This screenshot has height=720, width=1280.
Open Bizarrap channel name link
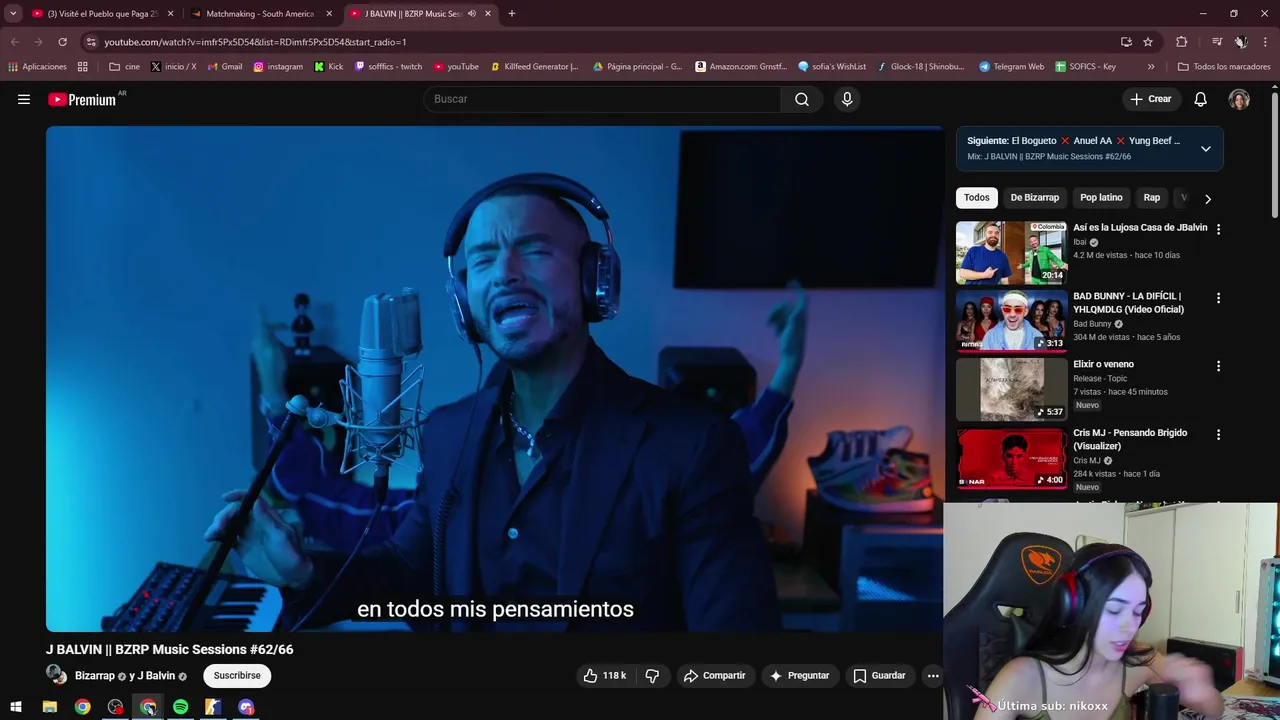coord(95,676)
